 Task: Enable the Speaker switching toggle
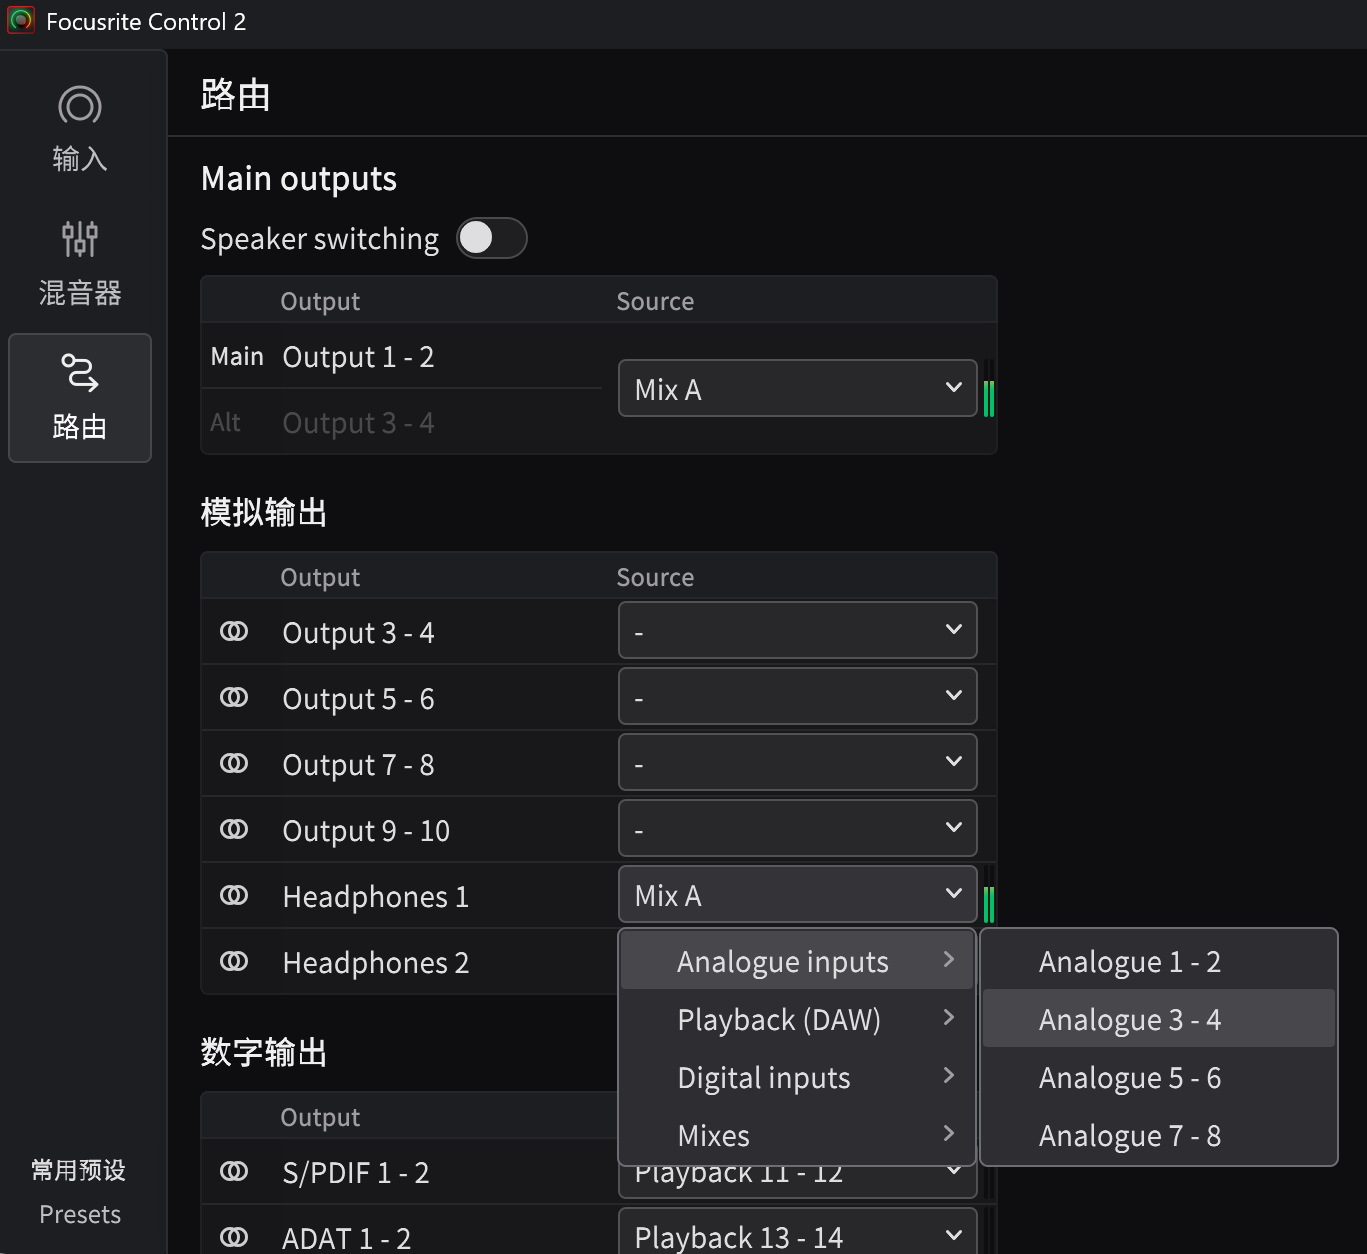[491, 238]
